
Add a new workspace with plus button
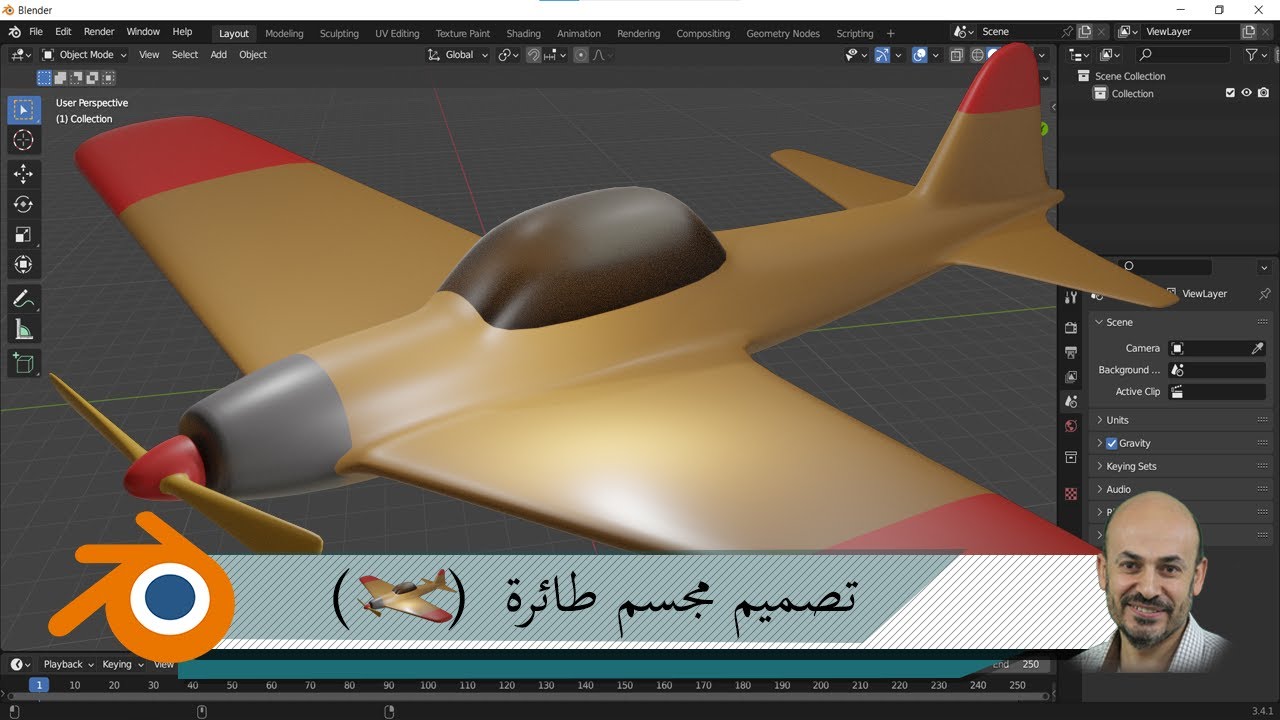(890, 33)
